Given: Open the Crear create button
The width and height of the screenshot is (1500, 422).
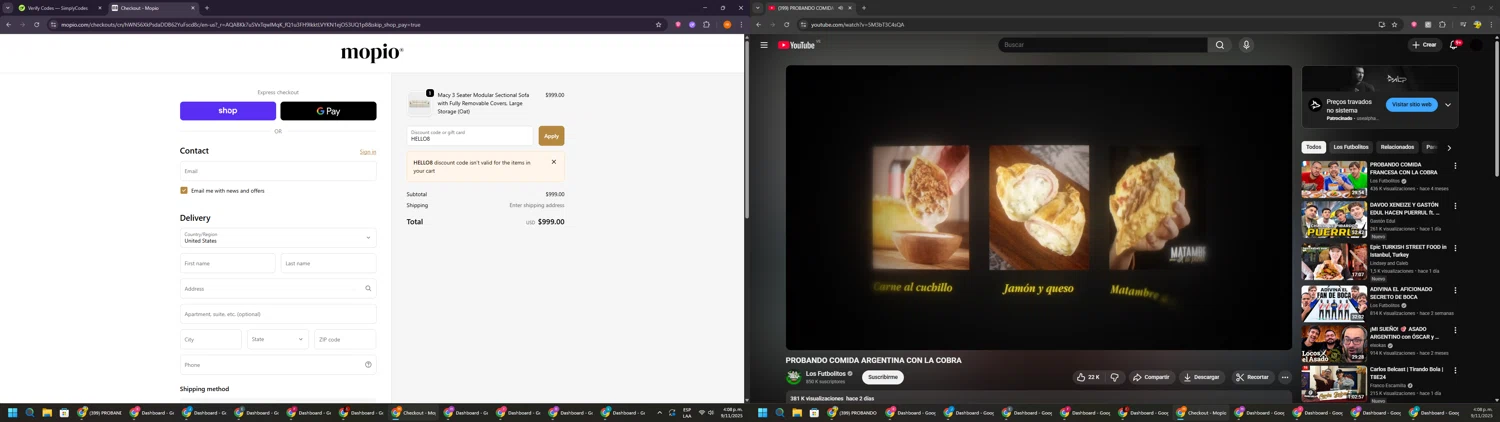Looking at the screenshot, I should (x=1424, y=45).
